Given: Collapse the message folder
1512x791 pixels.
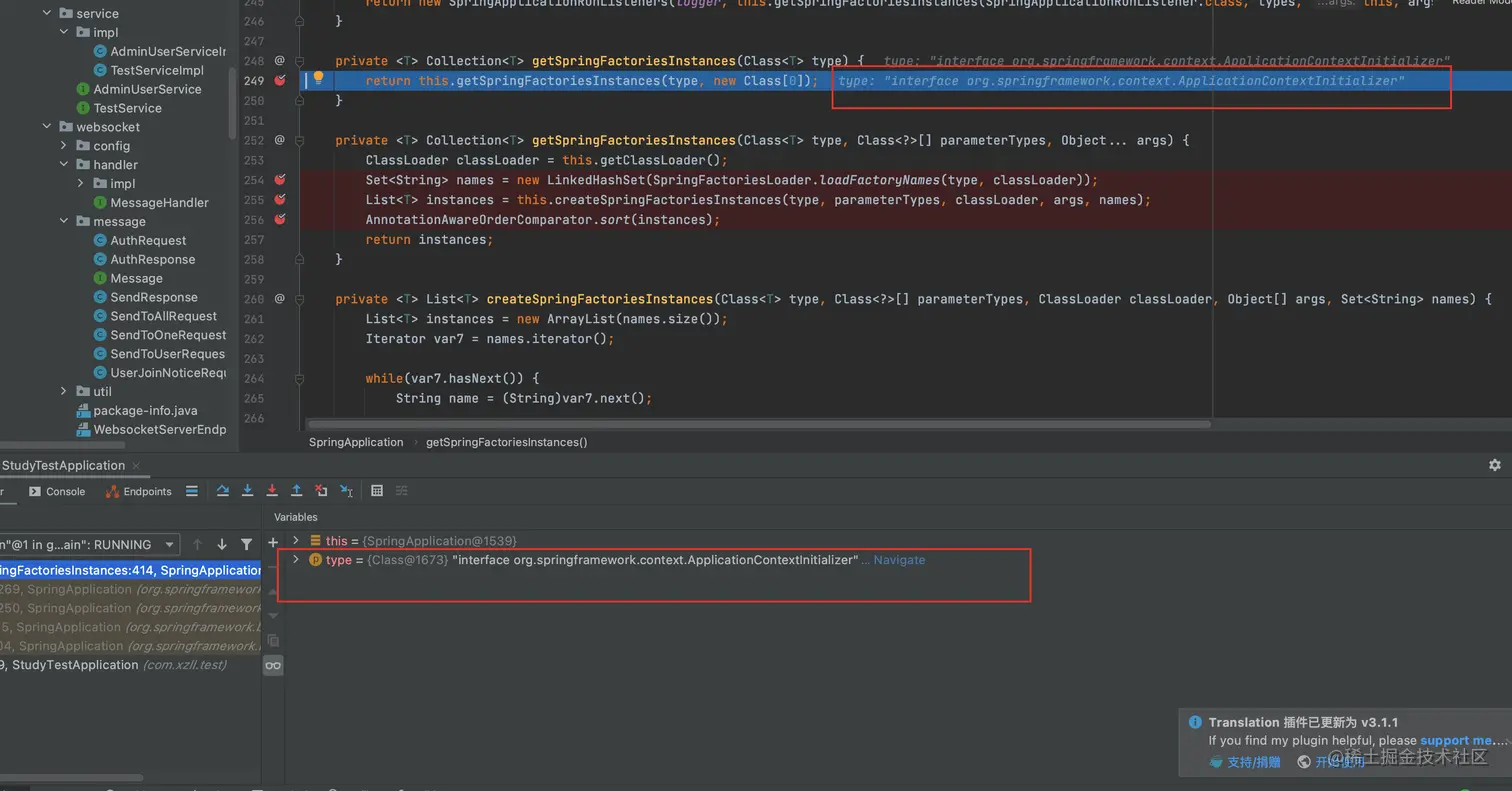Looking at the screenshot, I should click(65, 221).
